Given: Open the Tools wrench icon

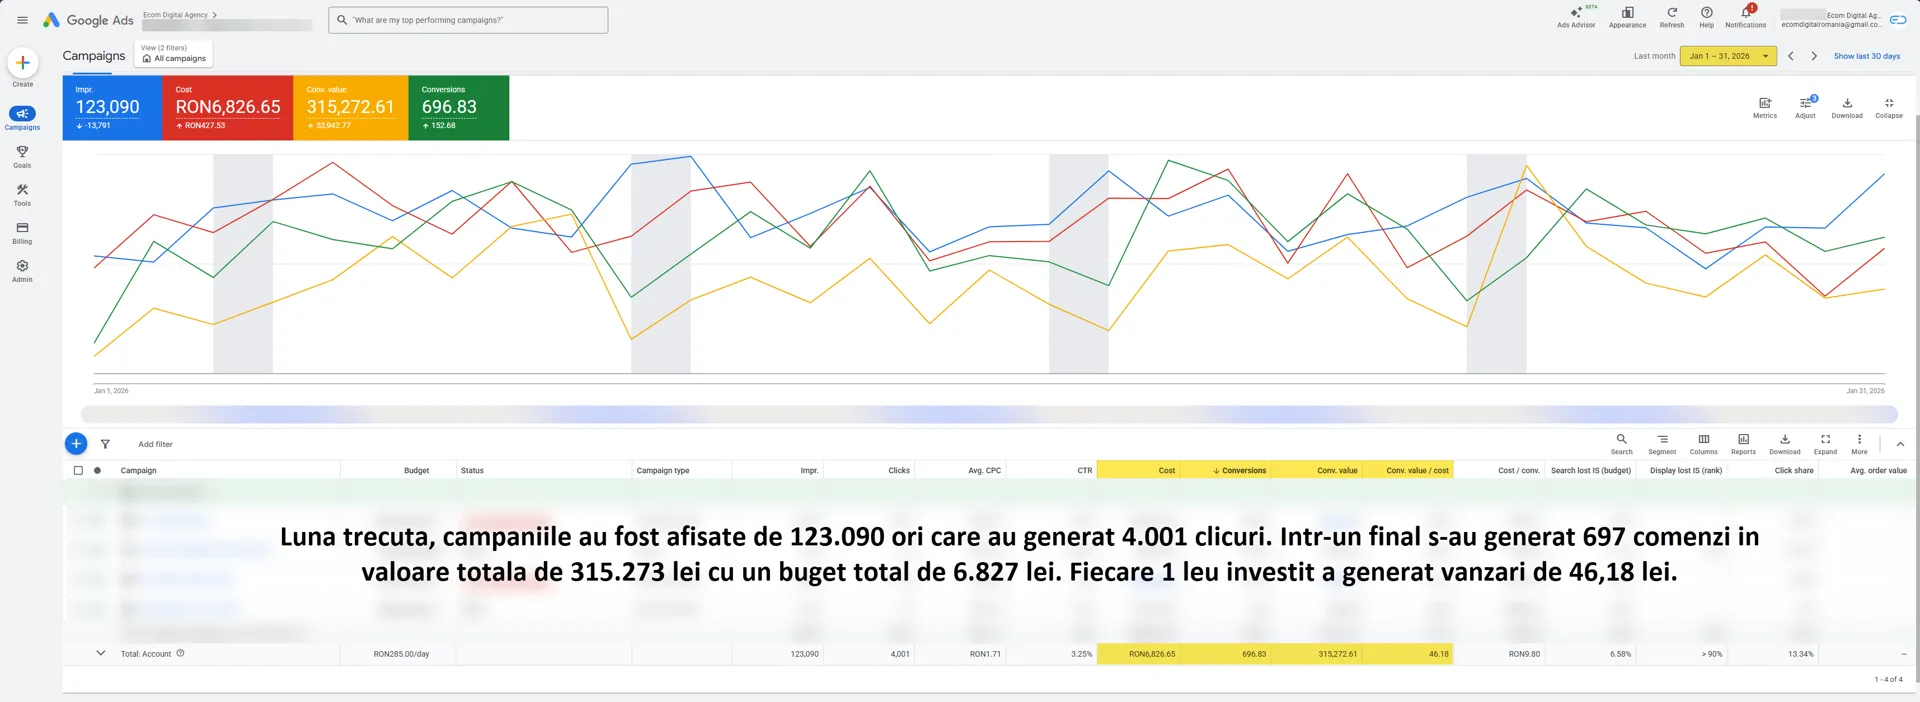Looking at the screenshot, I should (22, 190).
